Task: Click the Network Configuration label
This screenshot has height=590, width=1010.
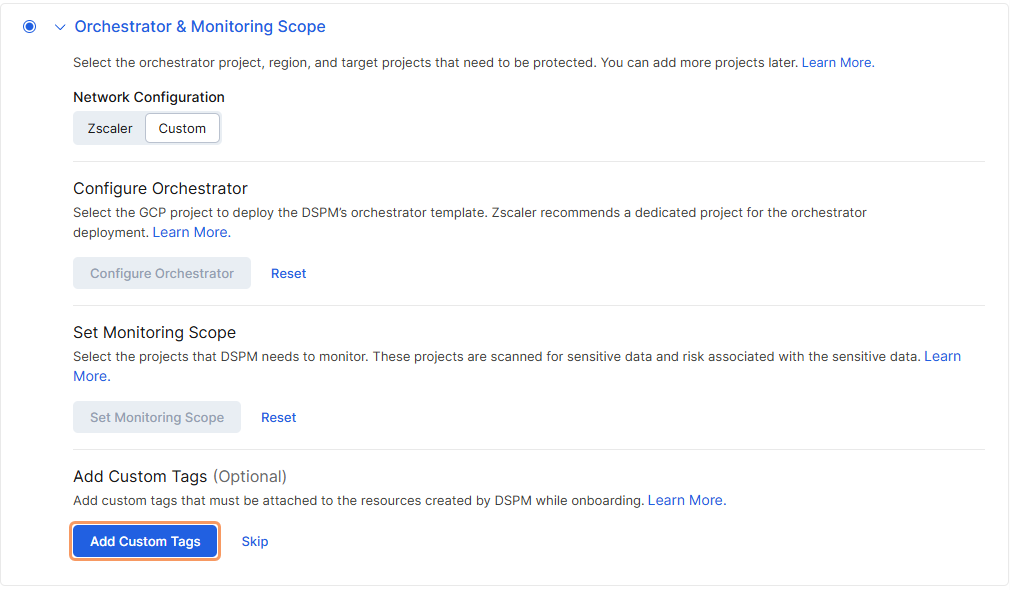Action: [x=149, y=97]
